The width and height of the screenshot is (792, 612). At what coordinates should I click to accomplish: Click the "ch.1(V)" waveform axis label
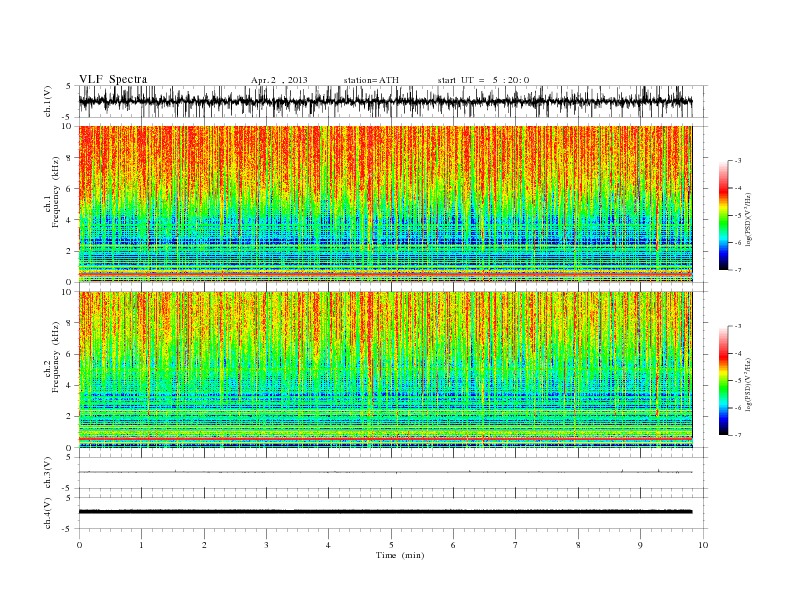pos(48,102)
